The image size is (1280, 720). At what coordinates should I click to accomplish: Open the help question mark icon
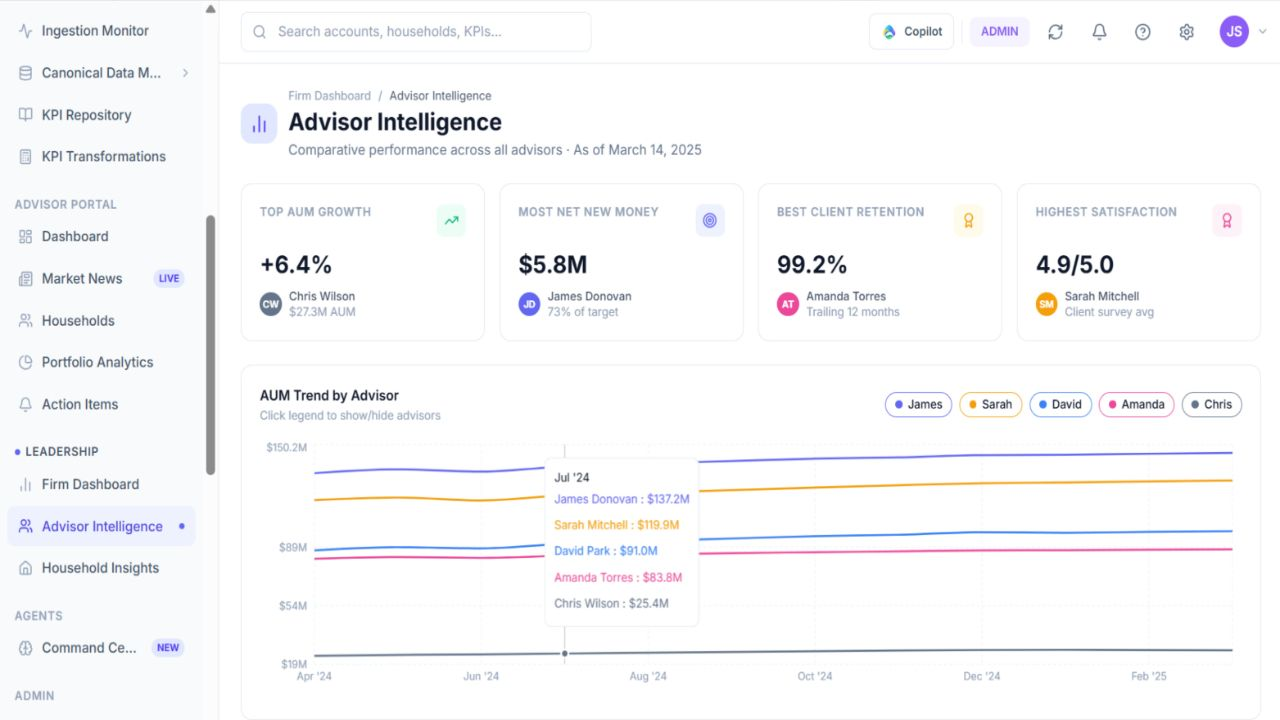point(1143,32)
